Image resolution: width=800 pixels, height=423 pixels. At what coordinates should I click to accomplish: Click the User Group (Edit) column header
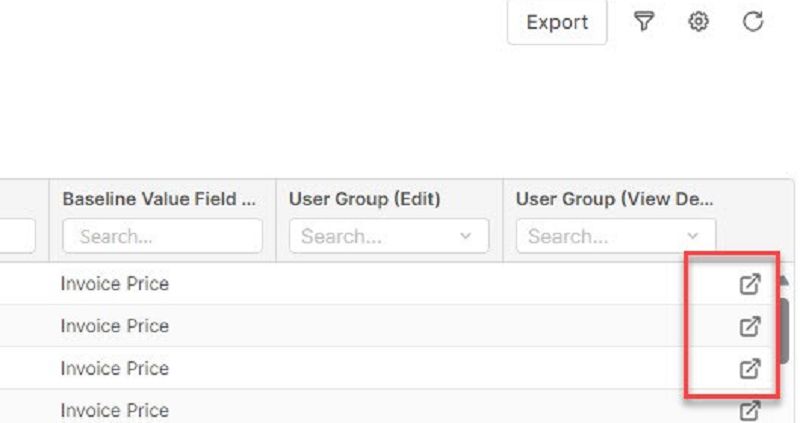pyautogui.click(x=364, y=199)
